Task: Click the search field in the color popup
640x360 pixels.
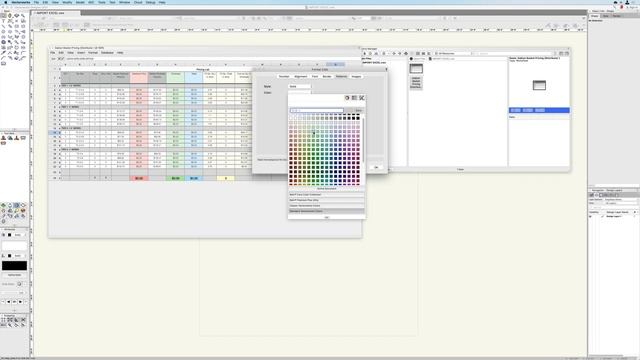Action: tap(316, 111)
